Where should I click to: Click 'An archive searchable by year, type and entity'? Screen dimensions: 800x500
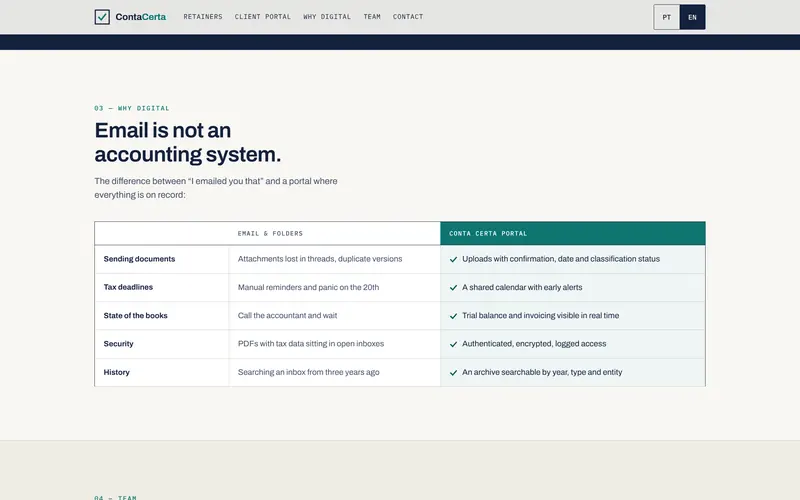point(542,372)
